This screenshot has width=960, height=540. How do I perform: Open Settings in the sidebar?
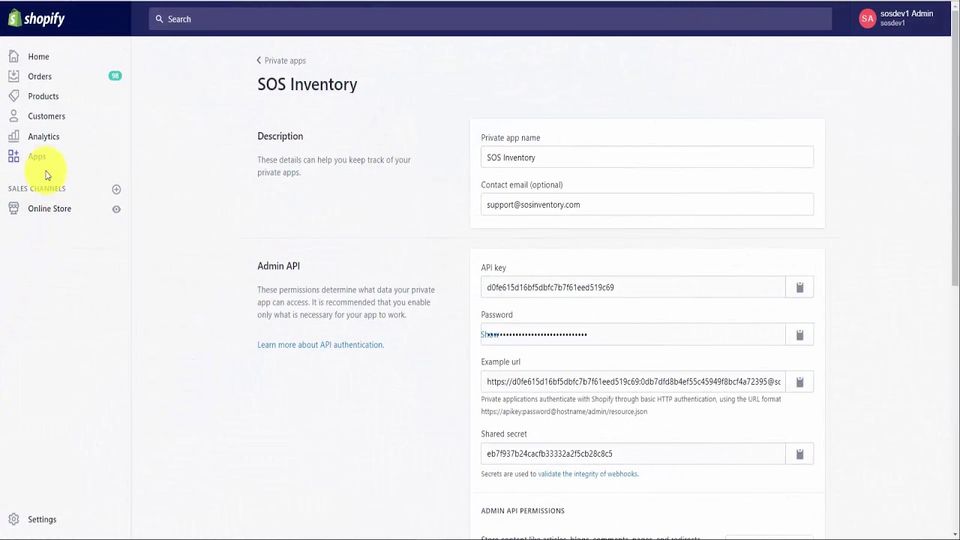click(x=42, y=519)
